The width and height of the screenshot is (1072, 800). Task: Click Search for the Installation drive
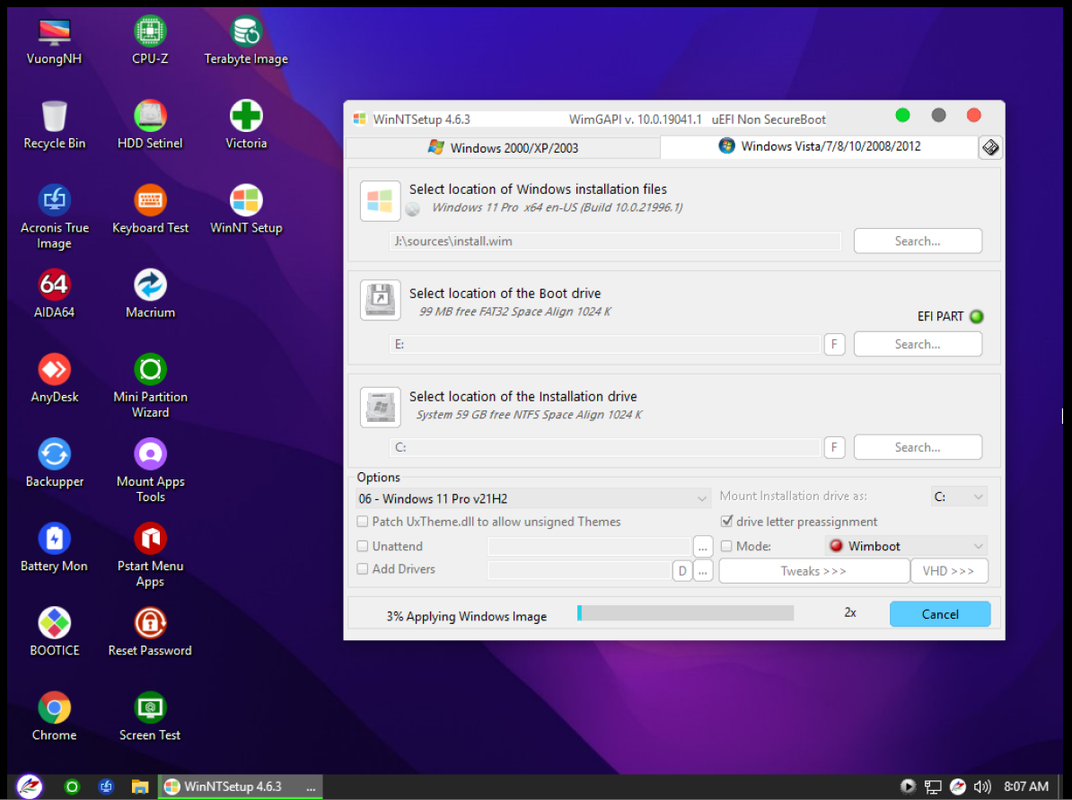pyautogui.click(x=917, y=447)
